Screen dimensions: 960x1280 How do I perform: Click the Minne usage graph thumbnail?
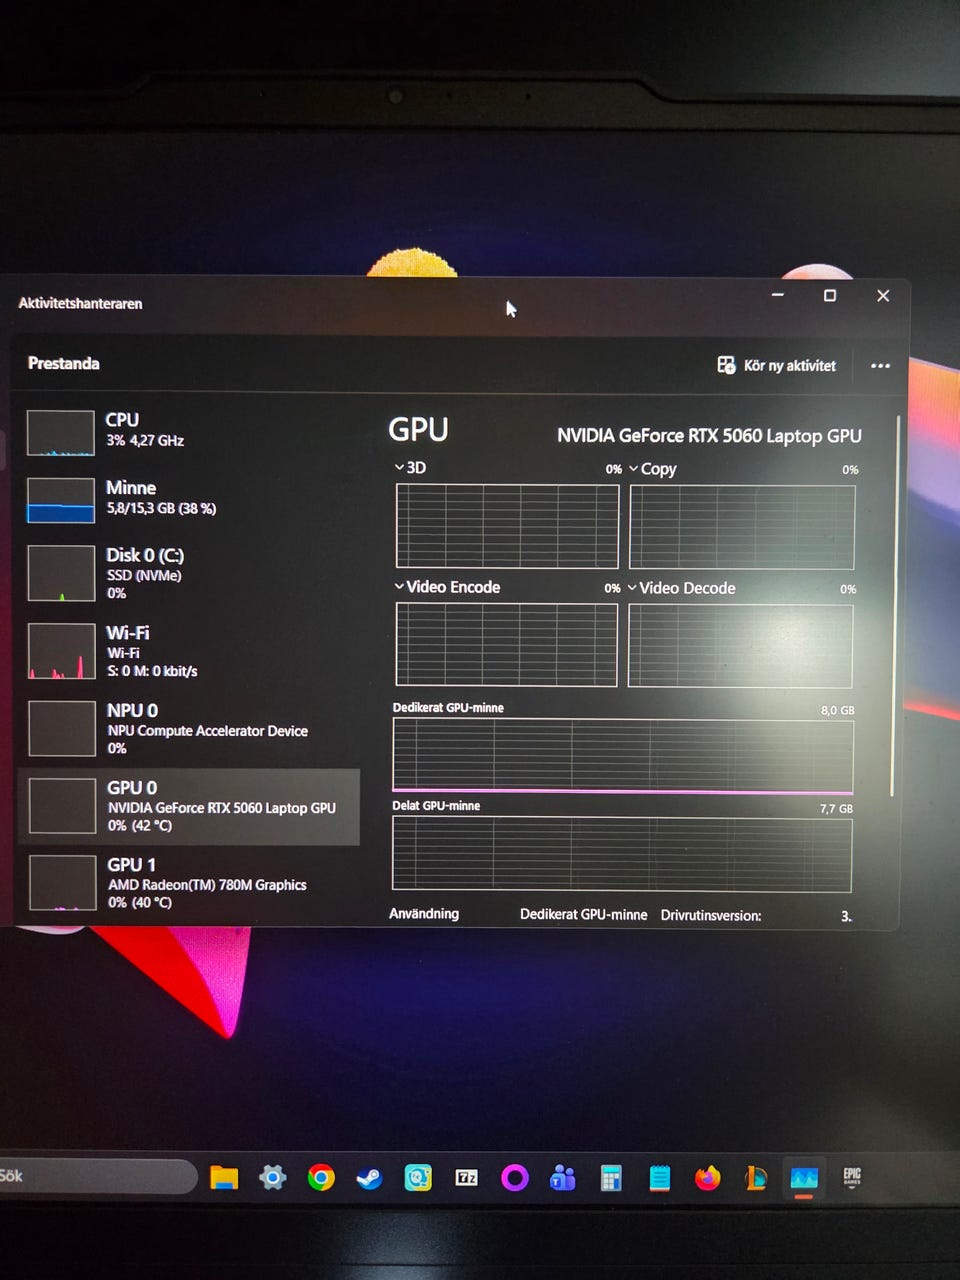61,500
